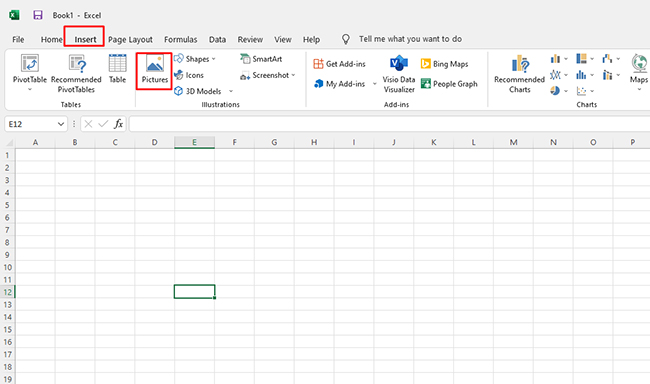650x384 pixels.
Task: Click the Save icon in title bar
Action: coord(38,15)
